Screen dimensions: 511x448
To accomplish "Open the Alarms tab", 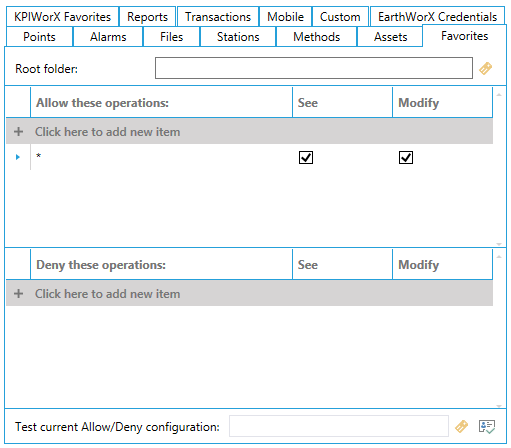I will tap(108, 37).
